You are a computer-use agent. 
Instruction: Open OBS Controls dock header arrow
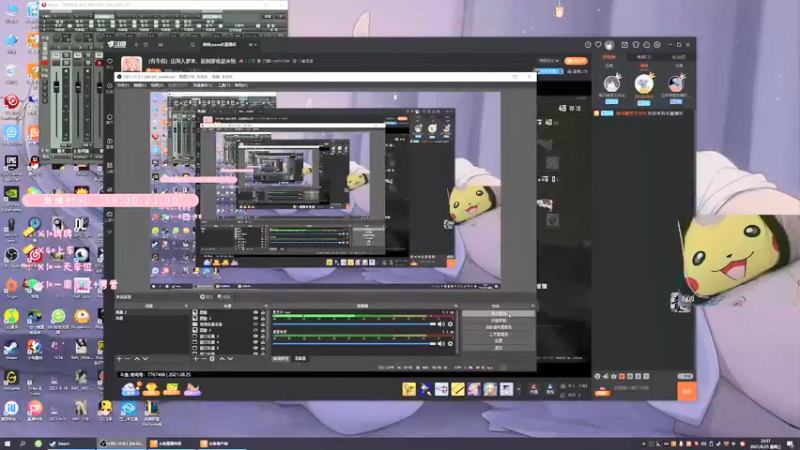(x=533, y=306)
